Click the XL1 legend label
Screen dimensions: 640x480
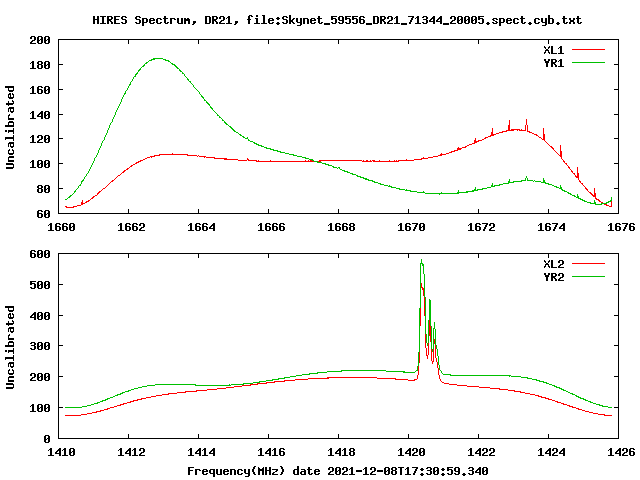553,50
